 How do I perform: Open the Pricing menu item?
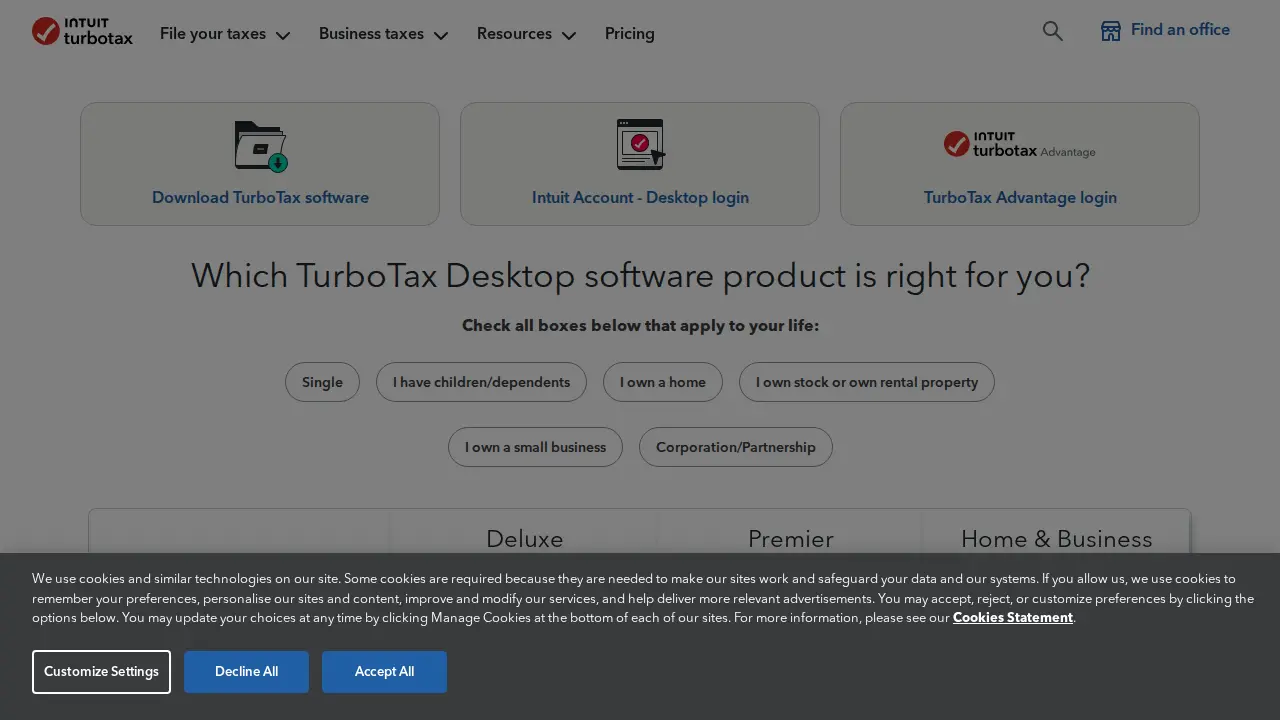point(630,33)
